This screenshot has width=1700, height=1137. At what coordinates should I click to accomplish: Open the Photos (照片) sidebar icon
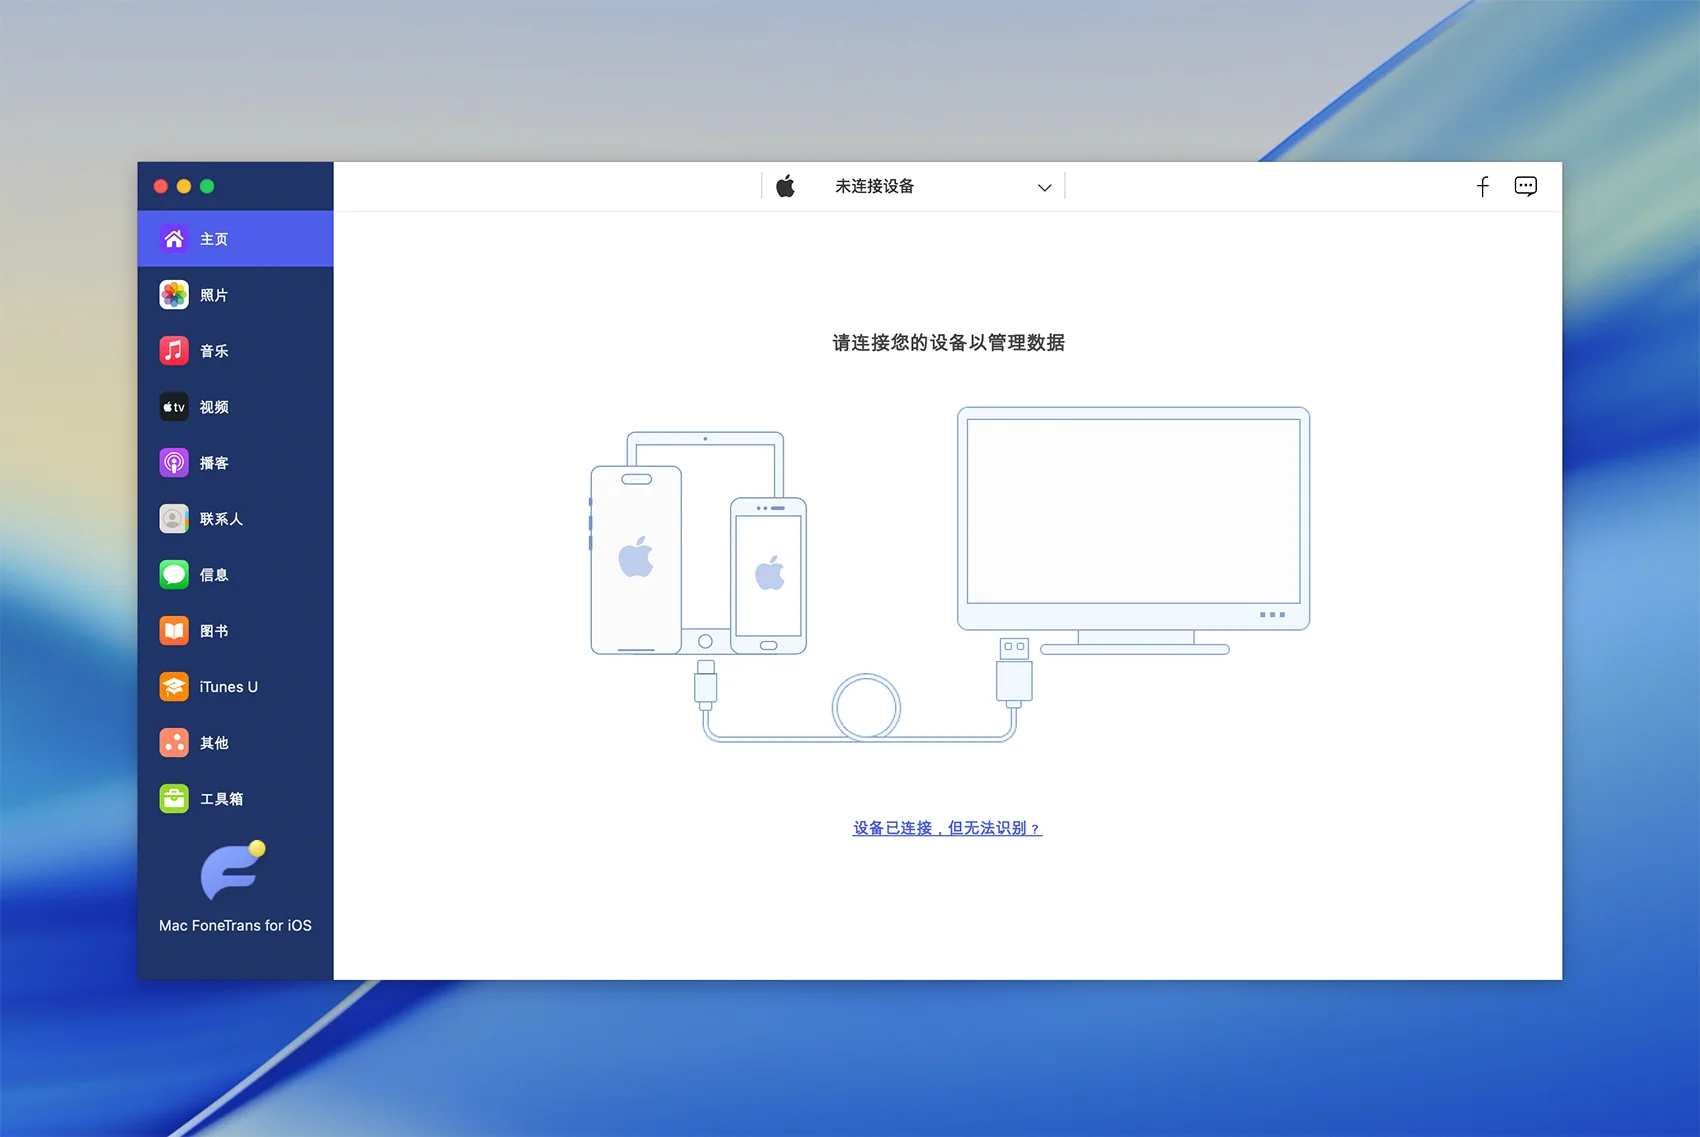pos(174,295)
